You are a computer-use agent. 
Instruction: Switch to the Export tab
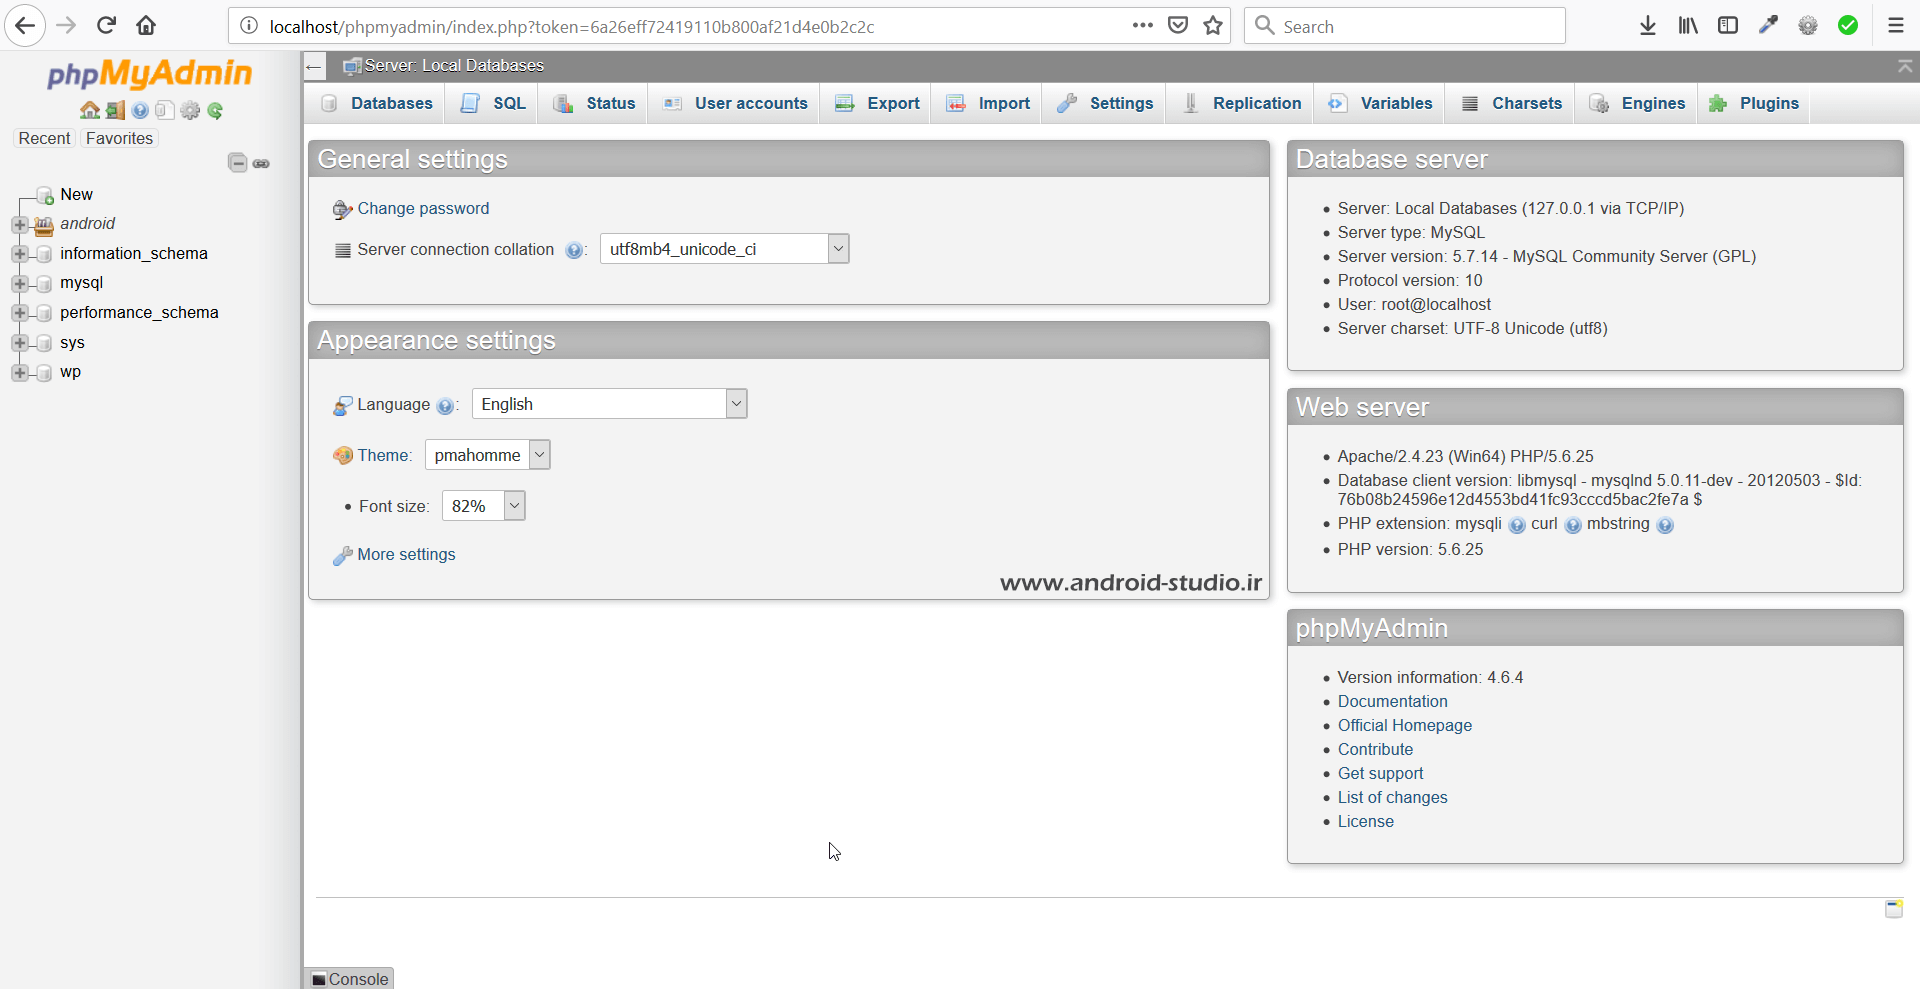pyautogui.click(x=877, y=103)
